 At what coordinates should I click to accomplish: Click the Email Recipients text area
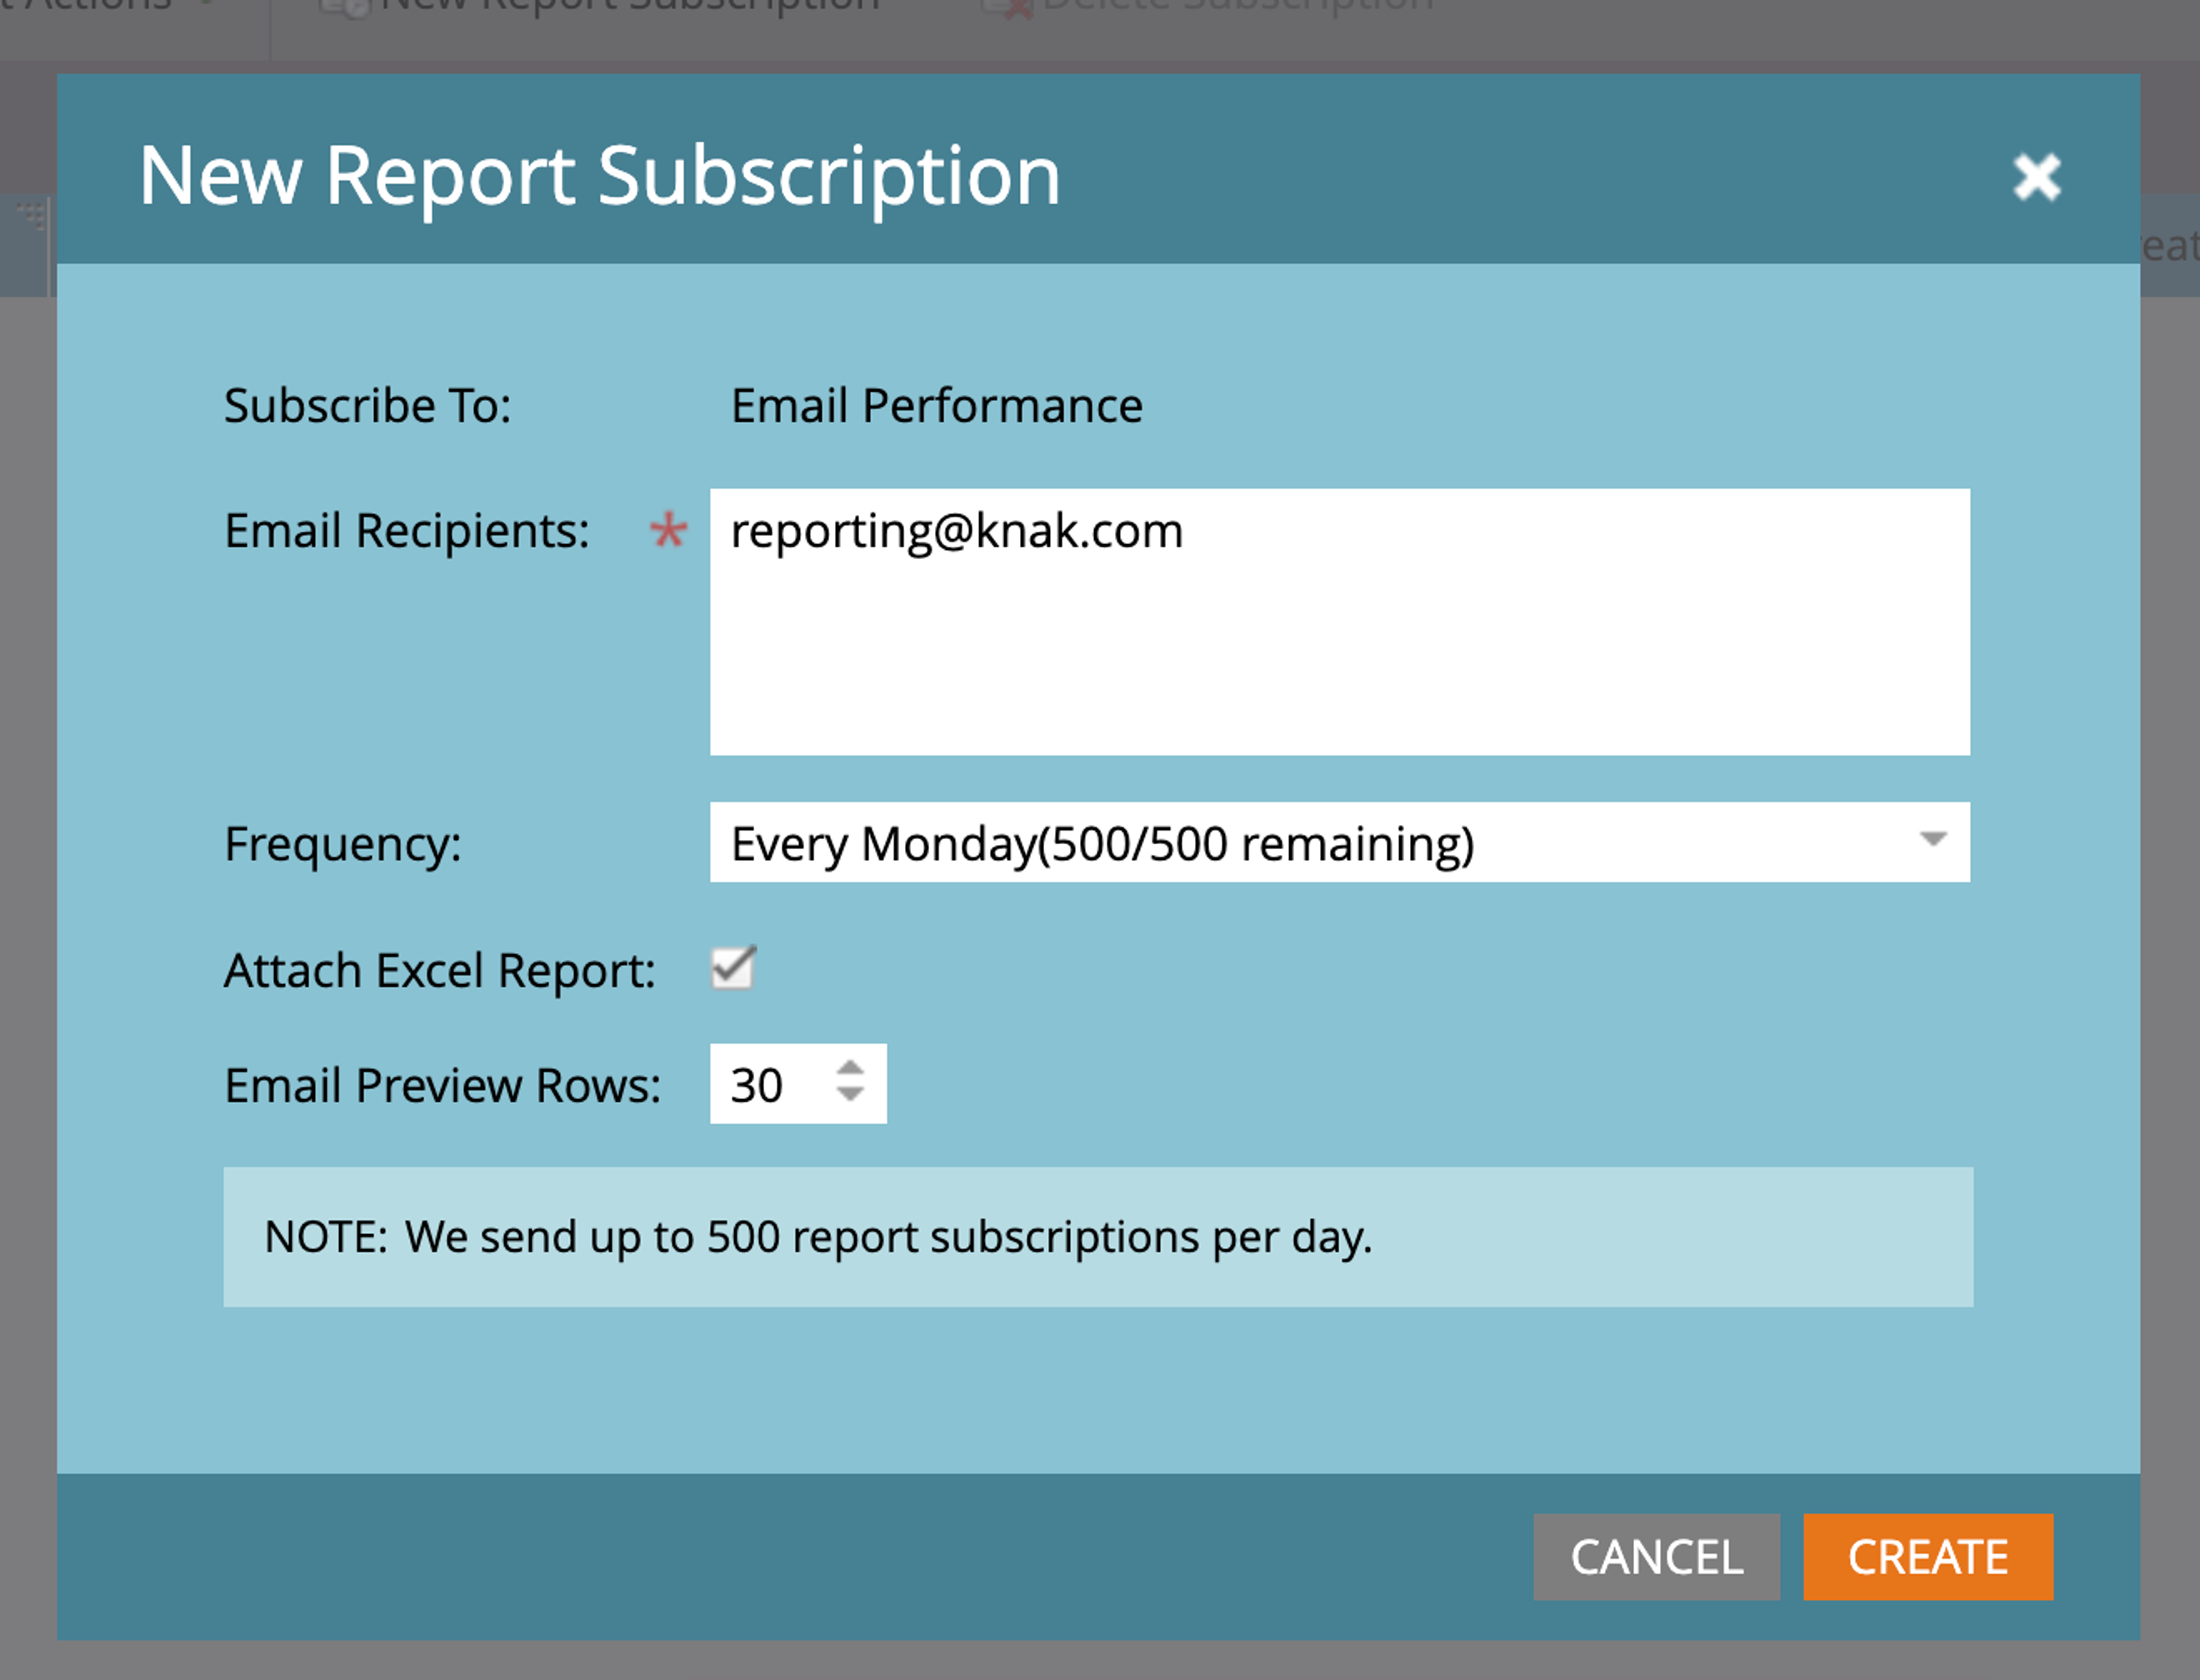tap(1338, 621)
